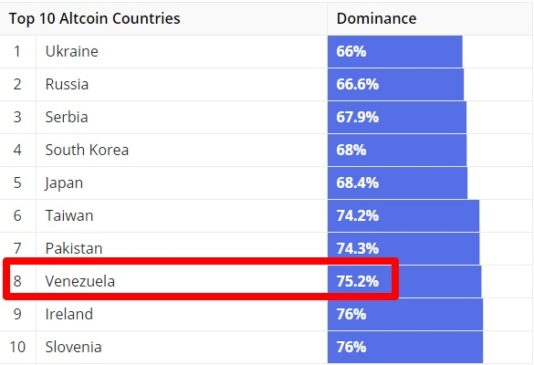Click the Top 10 Altcoin Countries header

click(x=94, y=18)
